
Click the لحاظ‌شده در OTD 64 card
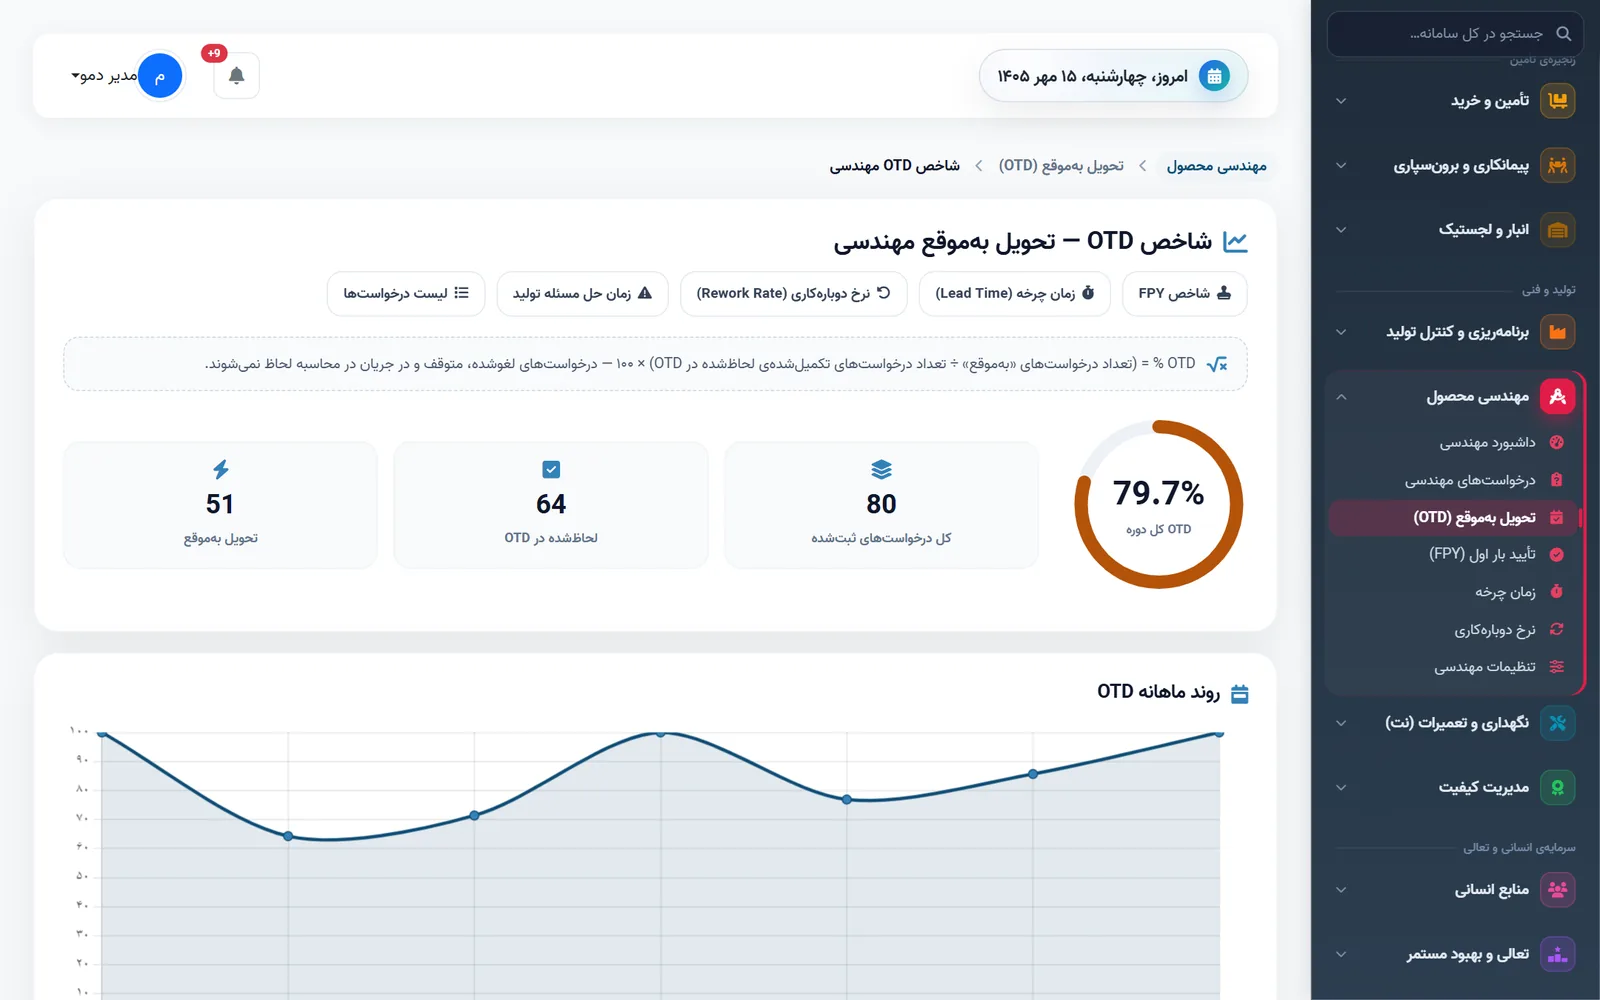pos(551,505)
